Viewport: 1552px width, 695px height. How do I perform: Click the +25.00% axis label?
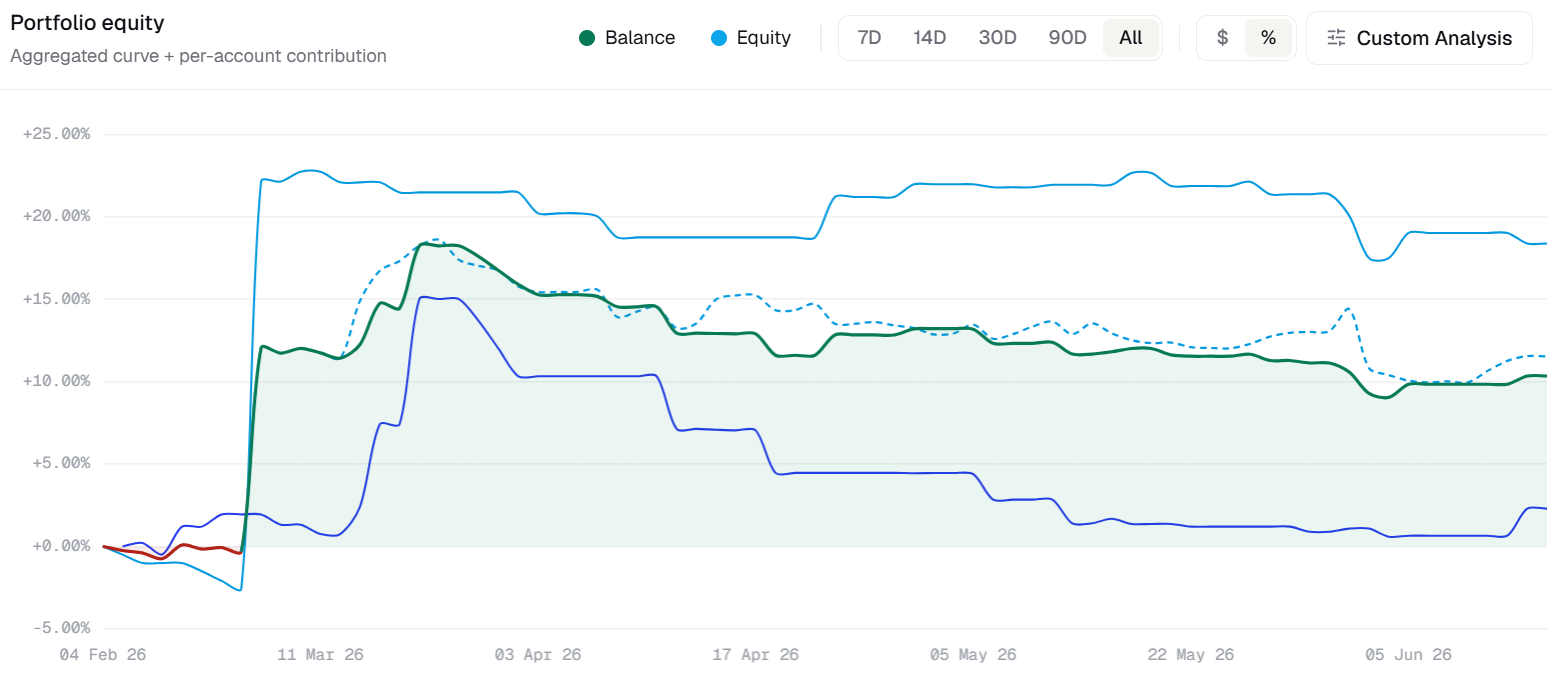coord(56,134)
